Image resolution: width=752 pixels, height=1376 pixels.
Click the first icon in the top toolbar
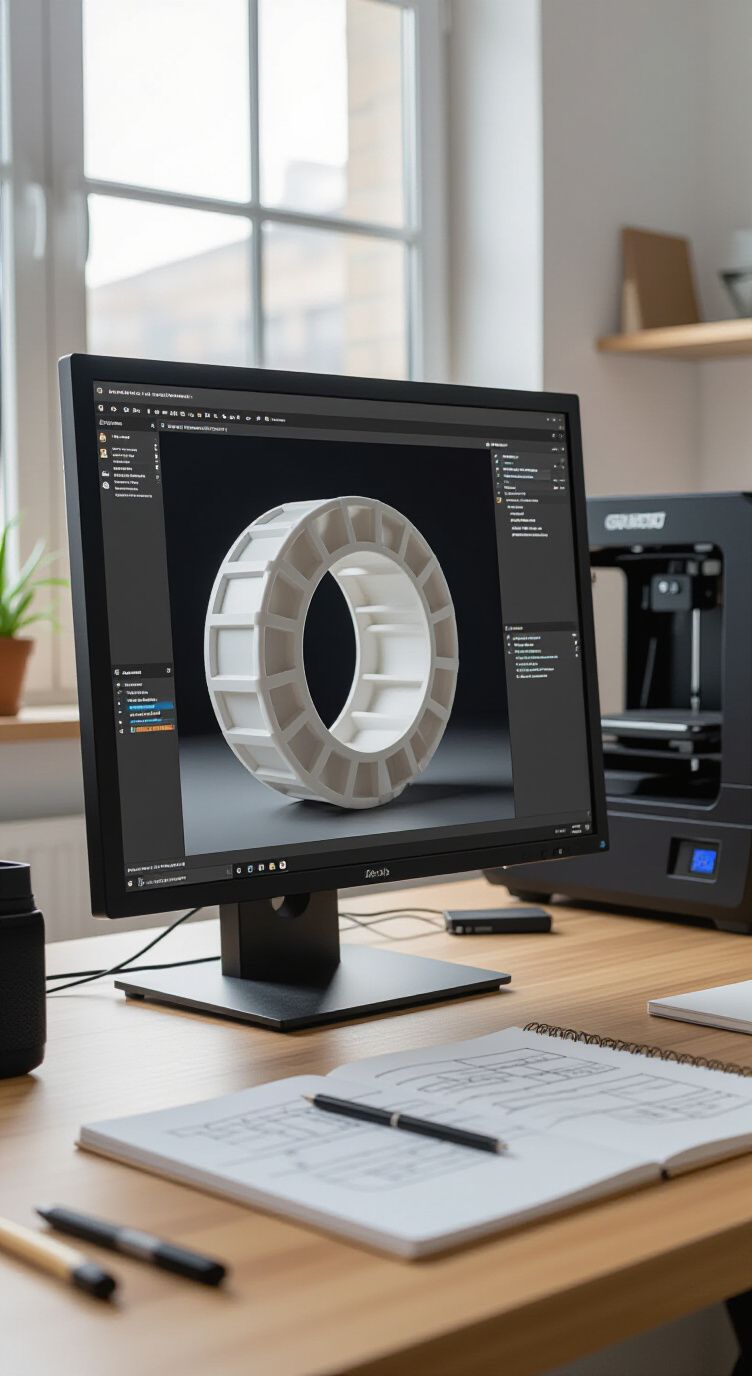[x=101, y=408]
